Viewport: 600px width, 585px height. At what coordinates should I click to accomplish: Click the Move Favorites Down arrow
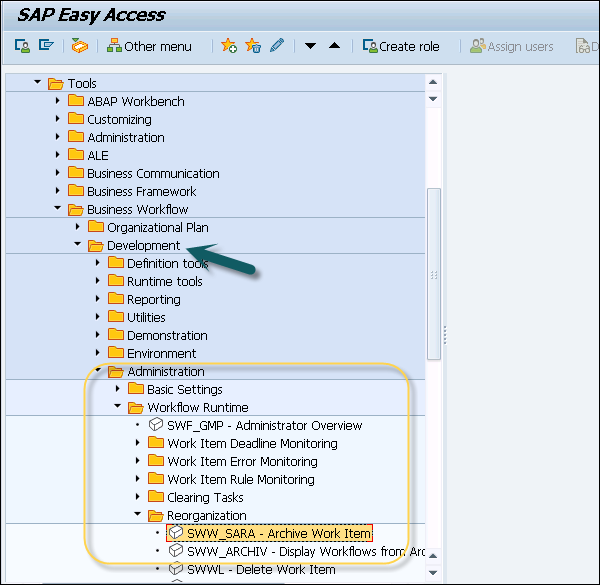pos(310,46)
